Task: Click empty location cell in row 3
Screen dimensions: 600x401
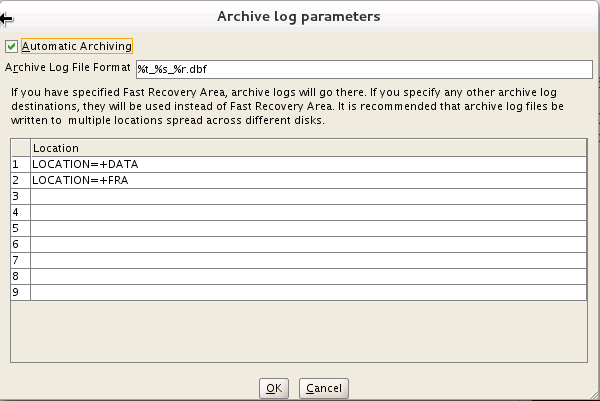Action: (308, 196)
